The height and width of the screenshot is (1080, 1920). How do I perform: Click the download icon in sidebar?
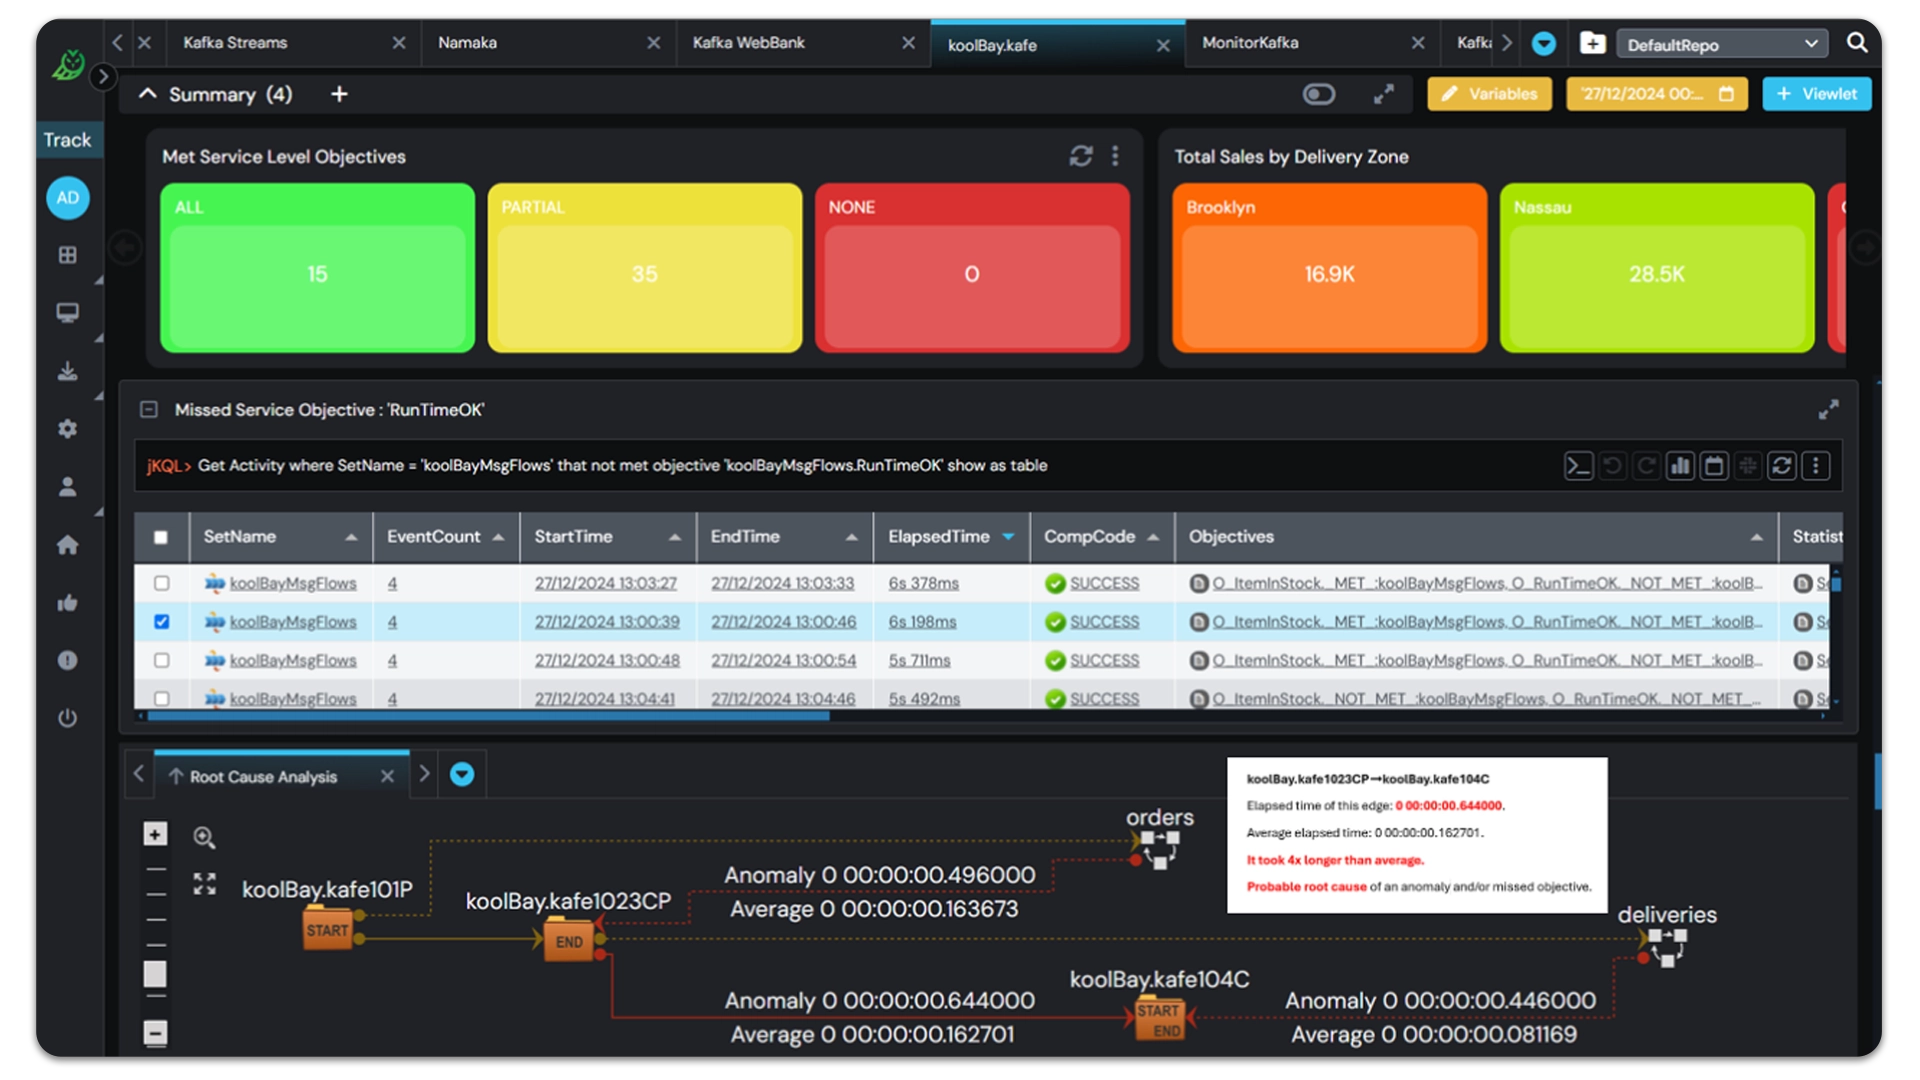(67, 371)
